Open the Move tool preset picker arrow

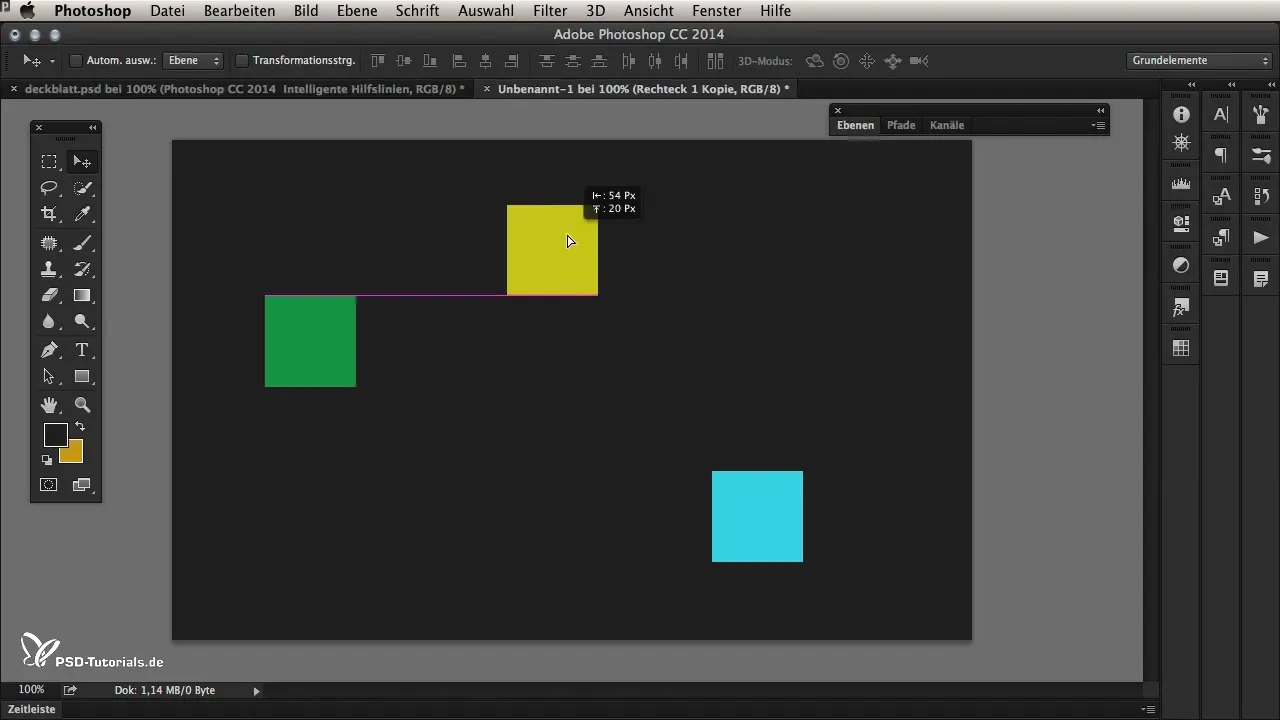(x=52, y=61)
